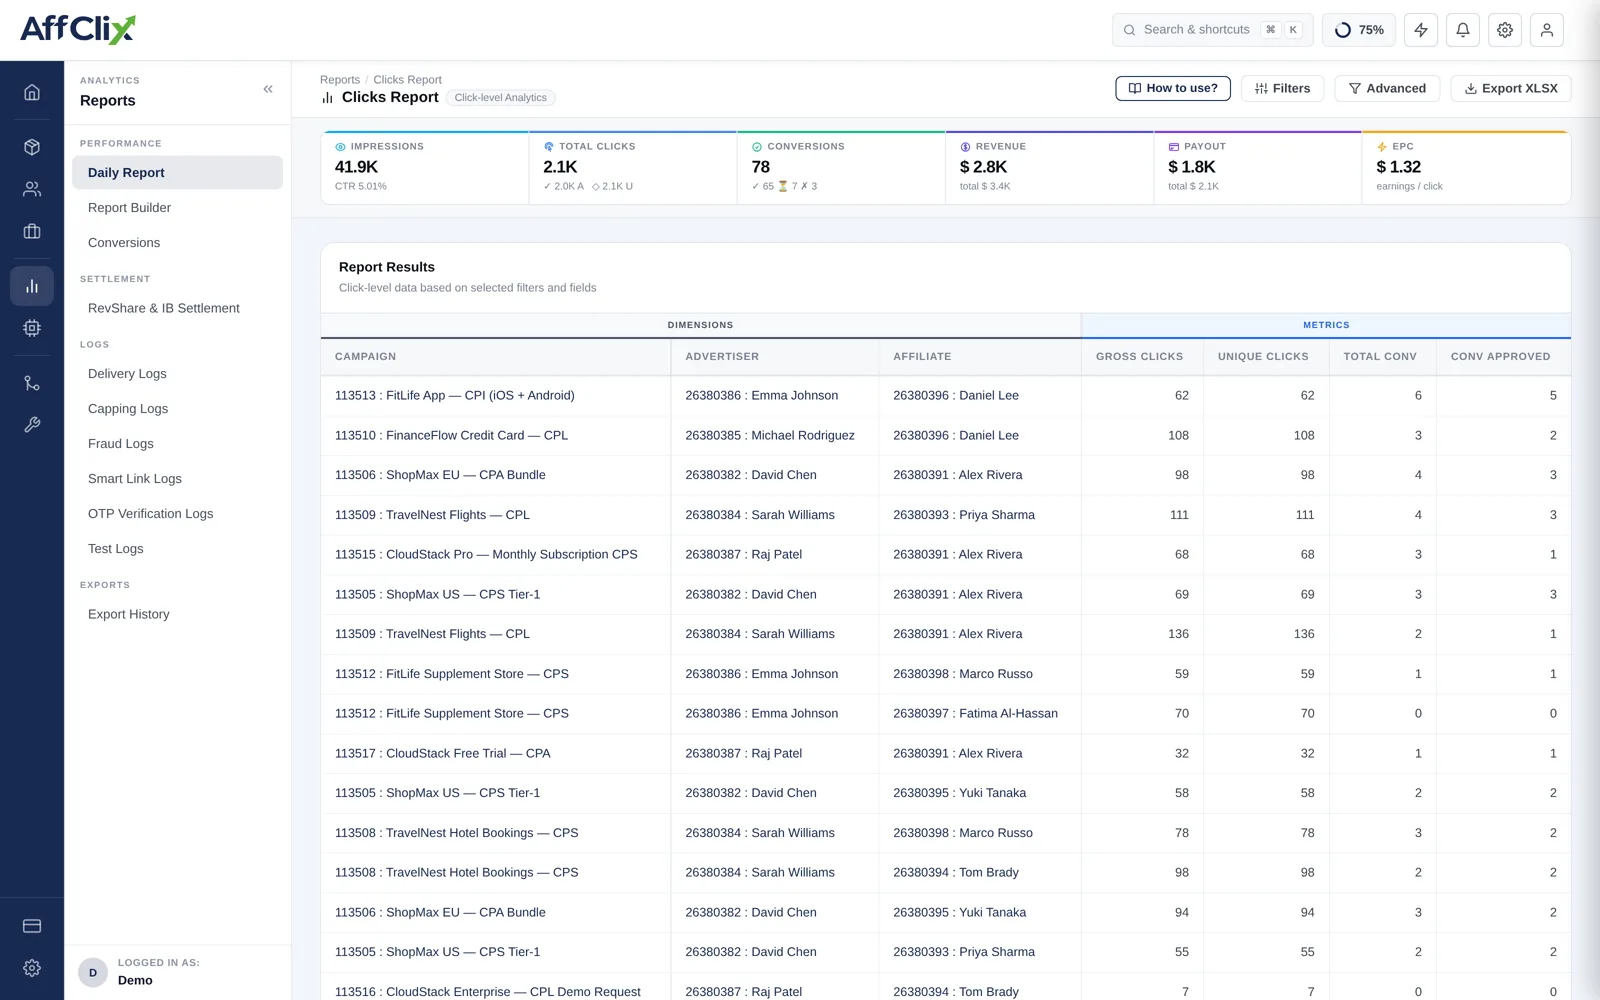Select the bar chart reports rail icon
The height and width of the screenshot is (1000, 1600).
pyautogui.click(x=32, y=286)
